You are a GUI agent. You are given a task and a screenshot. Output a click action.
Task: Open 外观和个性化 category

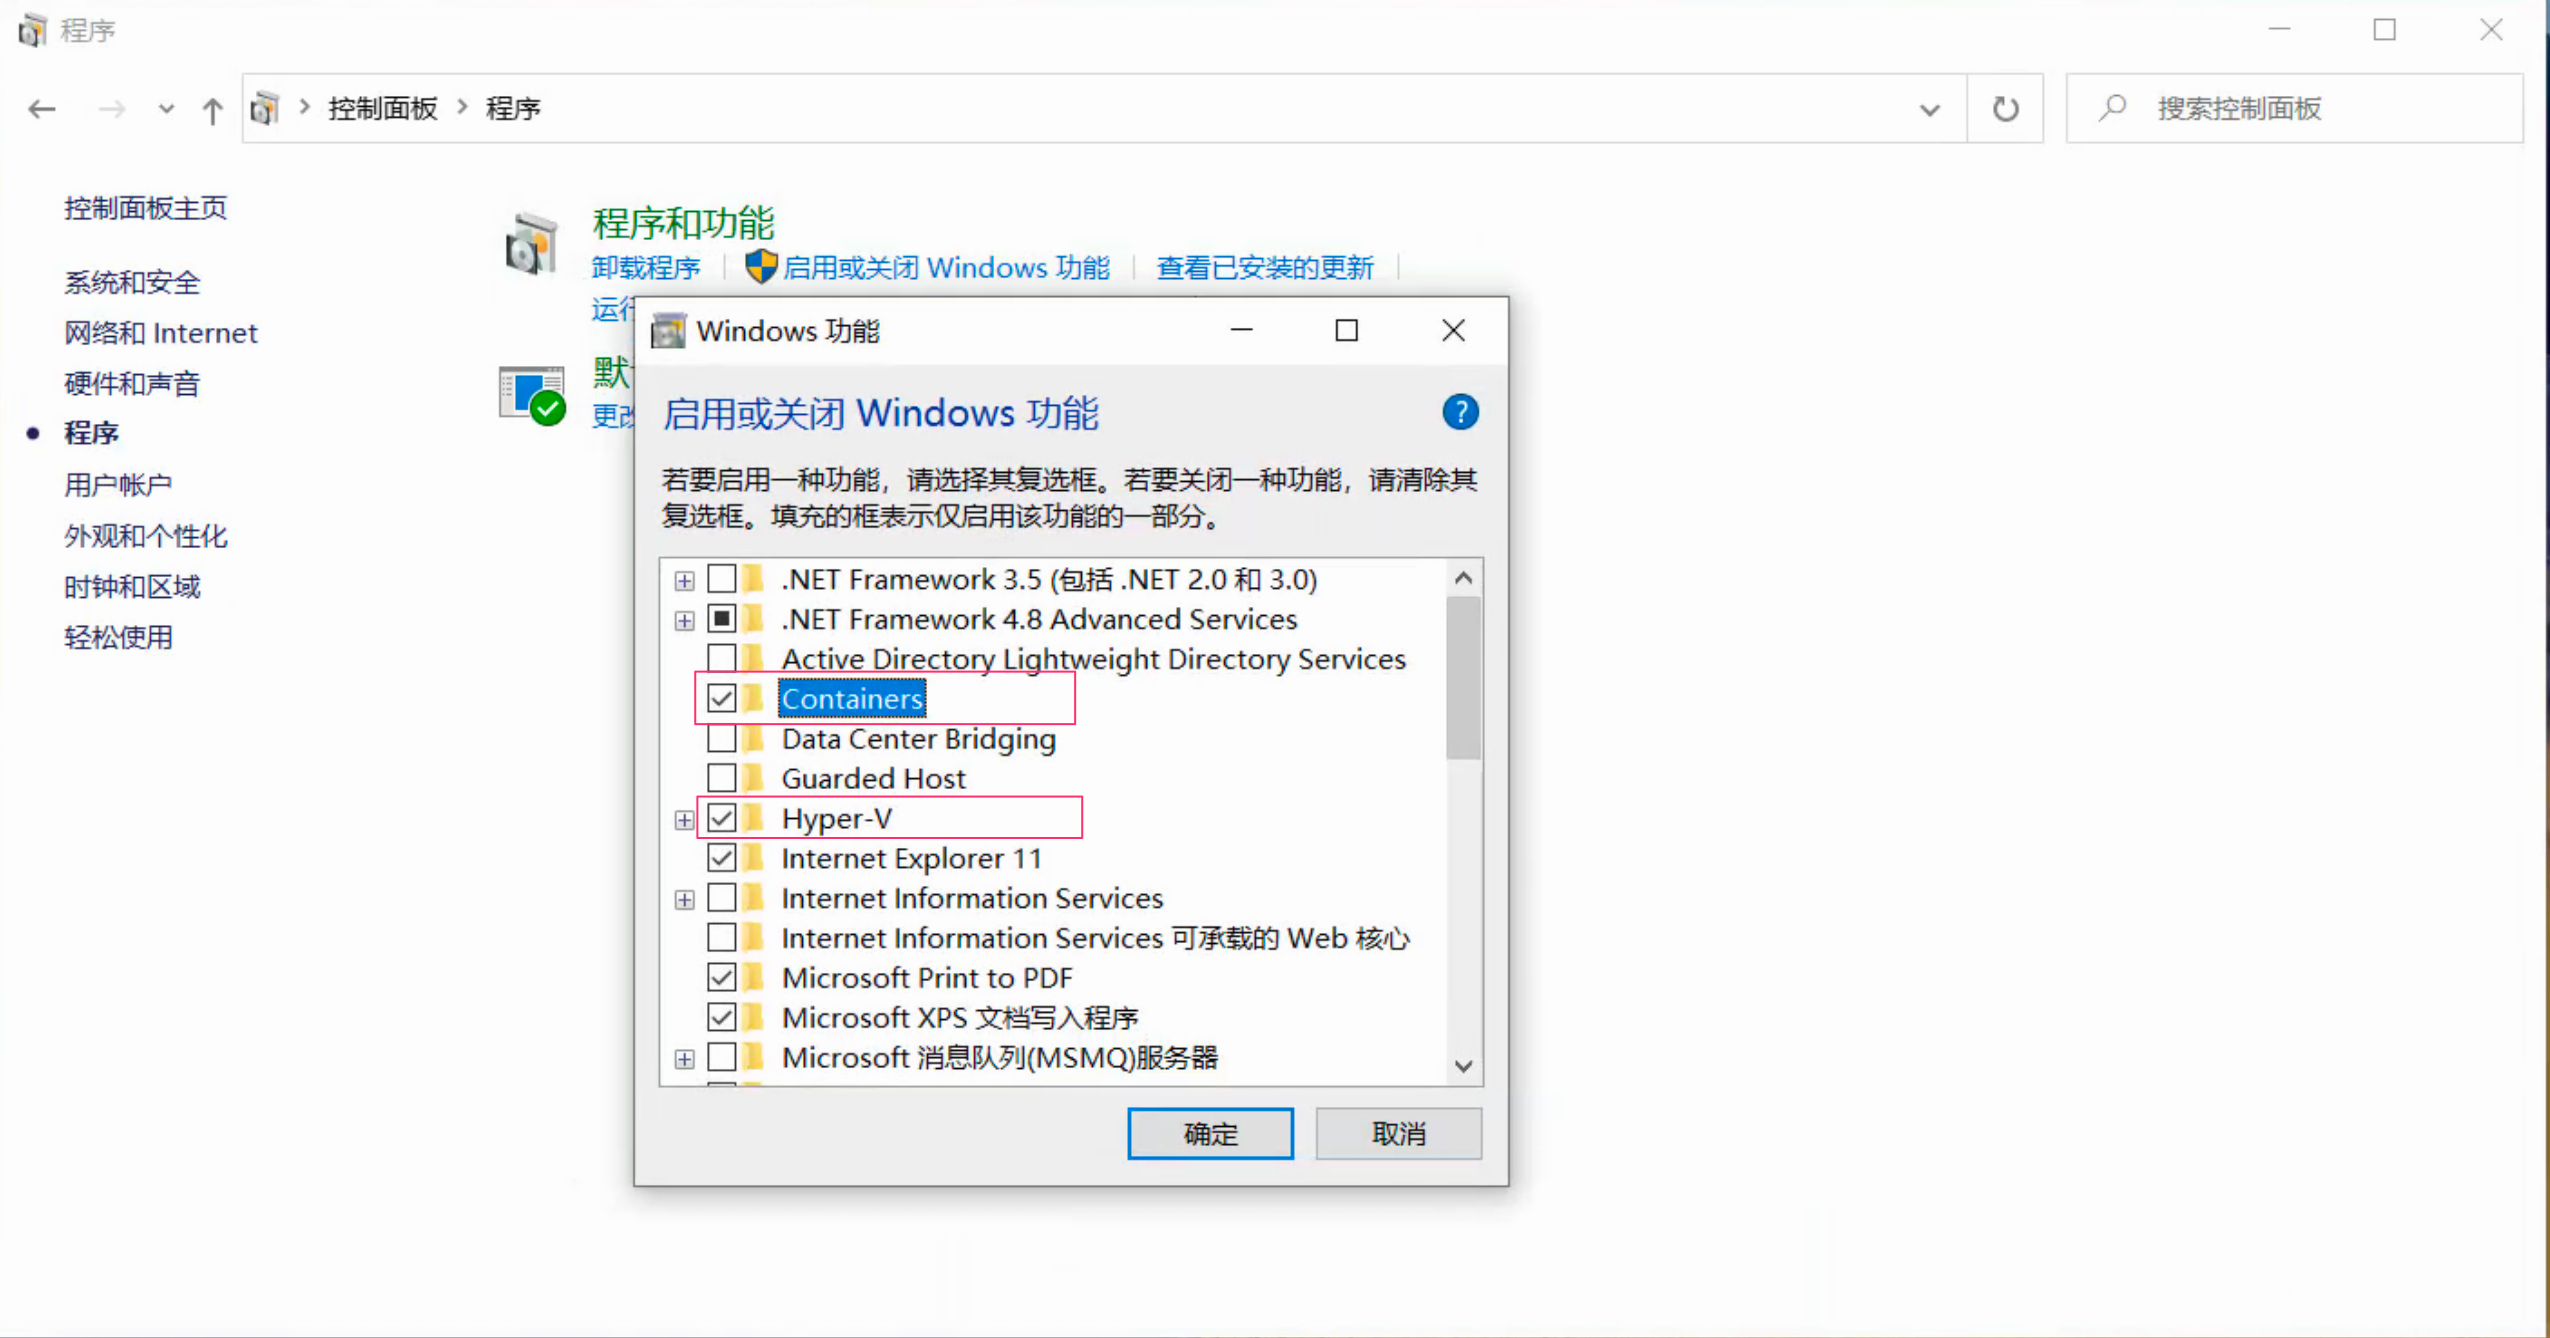pos(146,536)
